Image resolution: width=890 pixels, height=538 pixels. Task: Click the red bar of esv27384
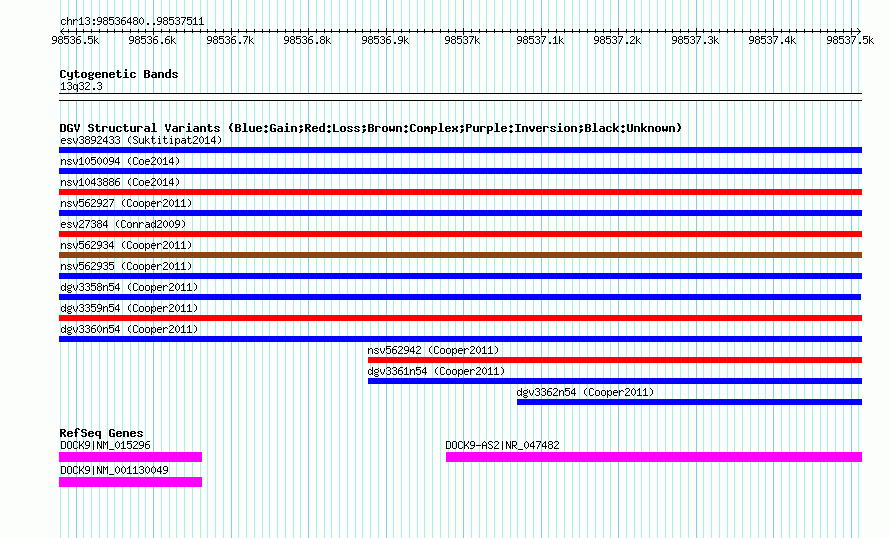point(460,234)
